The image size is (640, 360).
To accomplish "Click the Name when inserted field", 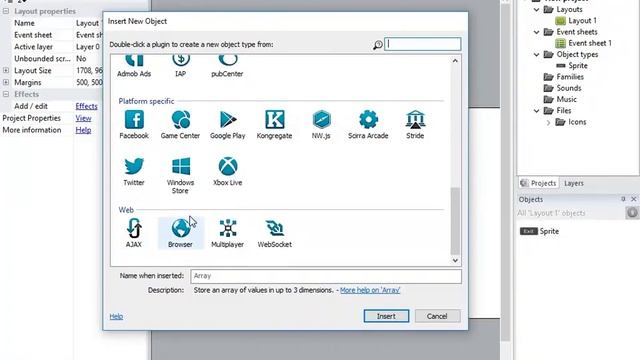I will pos(326,276).
